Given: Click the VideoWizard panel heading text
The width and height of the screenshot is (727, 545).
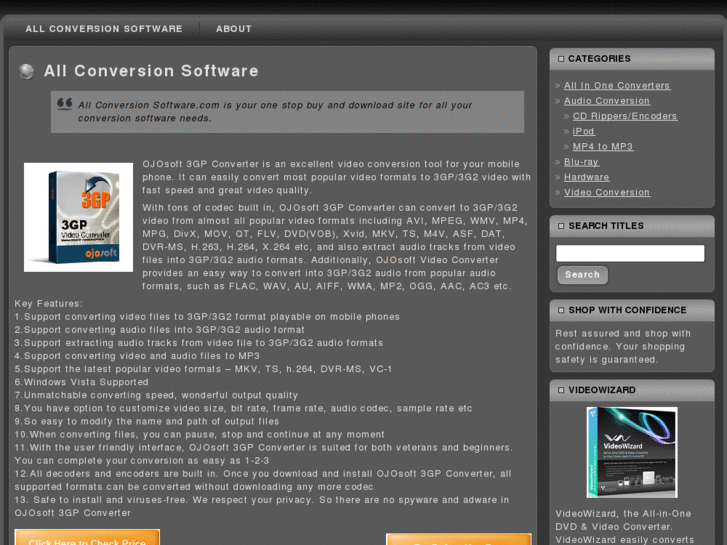Looking at the screenshot, I should 602,390.
